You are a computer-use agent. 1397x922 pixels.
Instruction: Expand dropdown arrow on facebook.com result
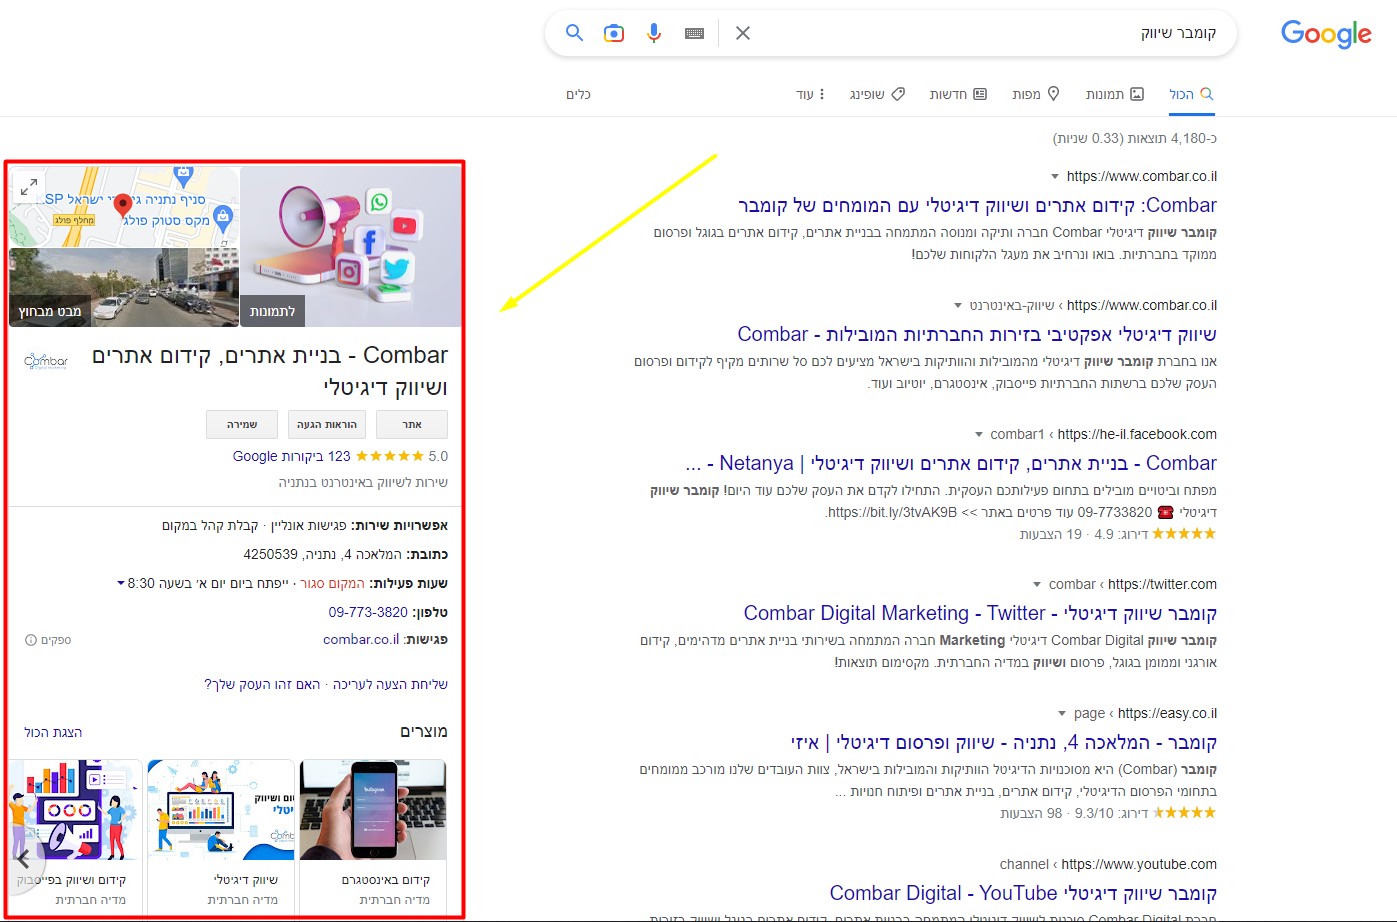pos(979,435)
